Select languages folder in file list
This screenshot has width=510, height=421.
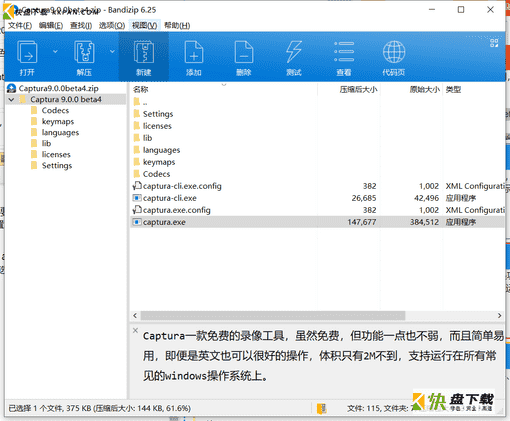pos(161,150)
